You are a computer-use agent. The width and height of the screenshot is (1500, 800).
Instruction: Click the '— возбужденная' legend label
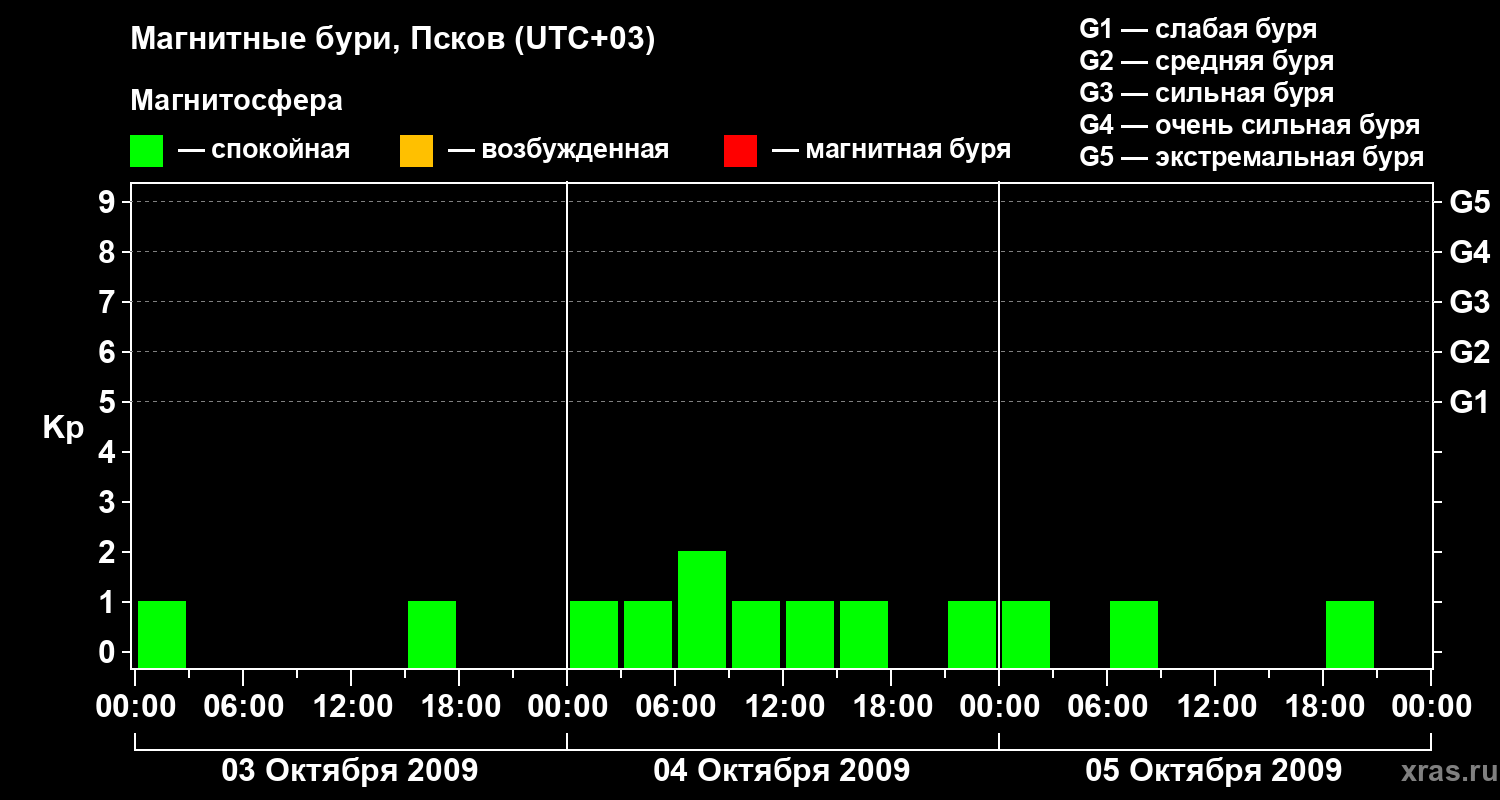click(559, 150)
